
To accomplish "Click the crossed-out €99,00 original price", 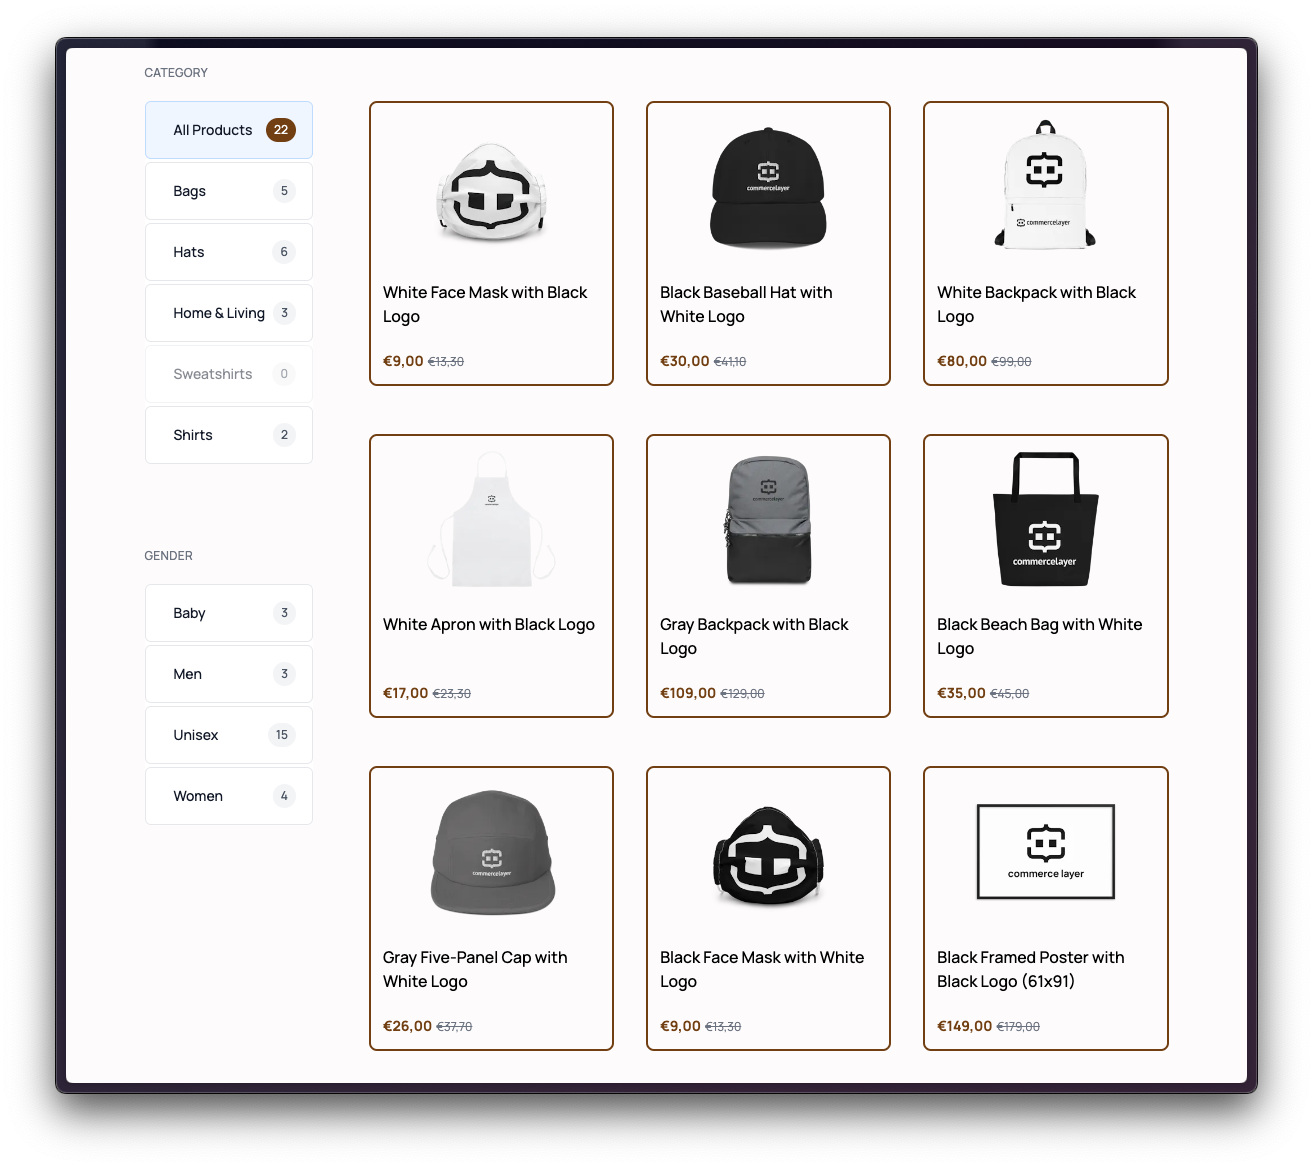I will click(x=1011, y=362).
